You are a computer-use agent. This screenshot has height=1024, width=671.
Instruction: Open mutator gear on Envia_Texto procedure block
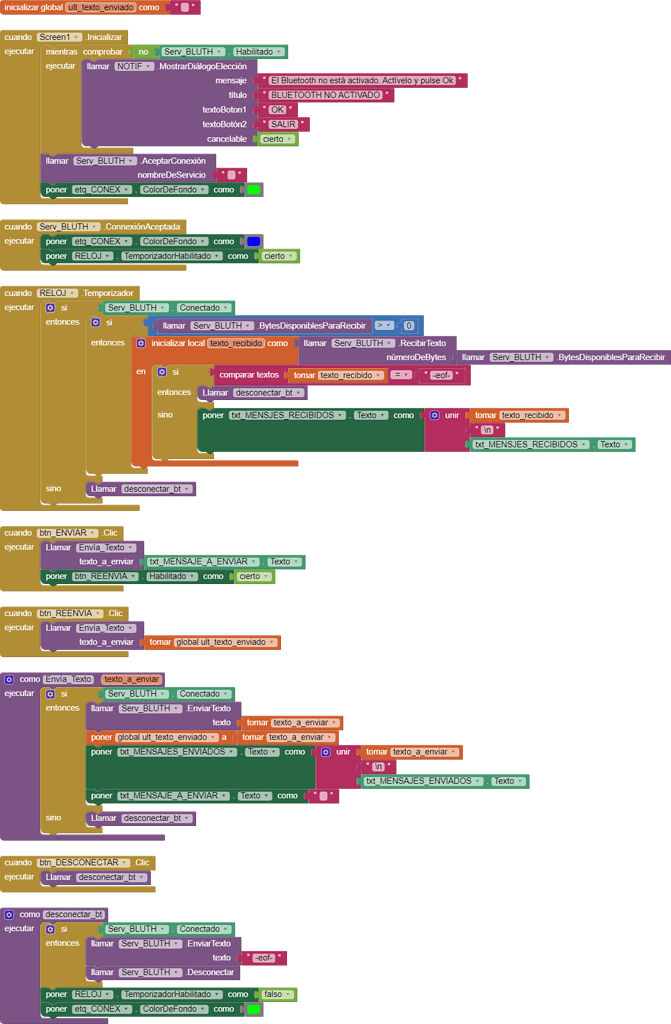tap(9, 679)
